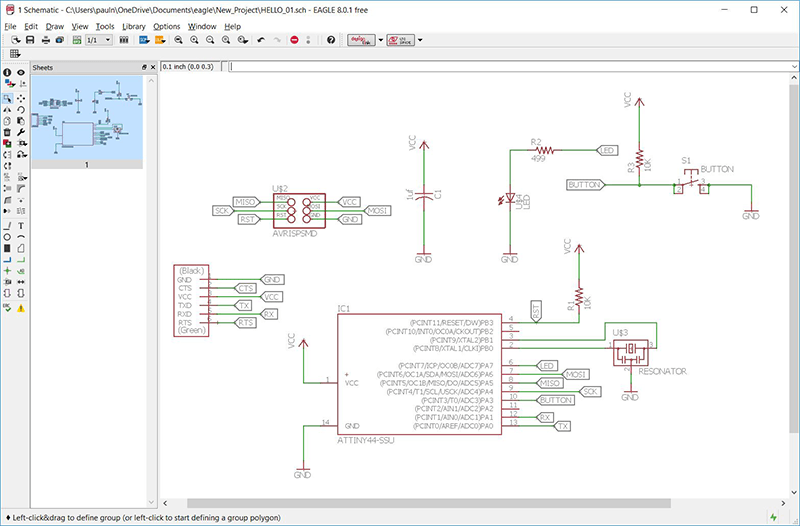
Task: Toggle layer visibility with the eye icon
Action: [x=21, y=73]
